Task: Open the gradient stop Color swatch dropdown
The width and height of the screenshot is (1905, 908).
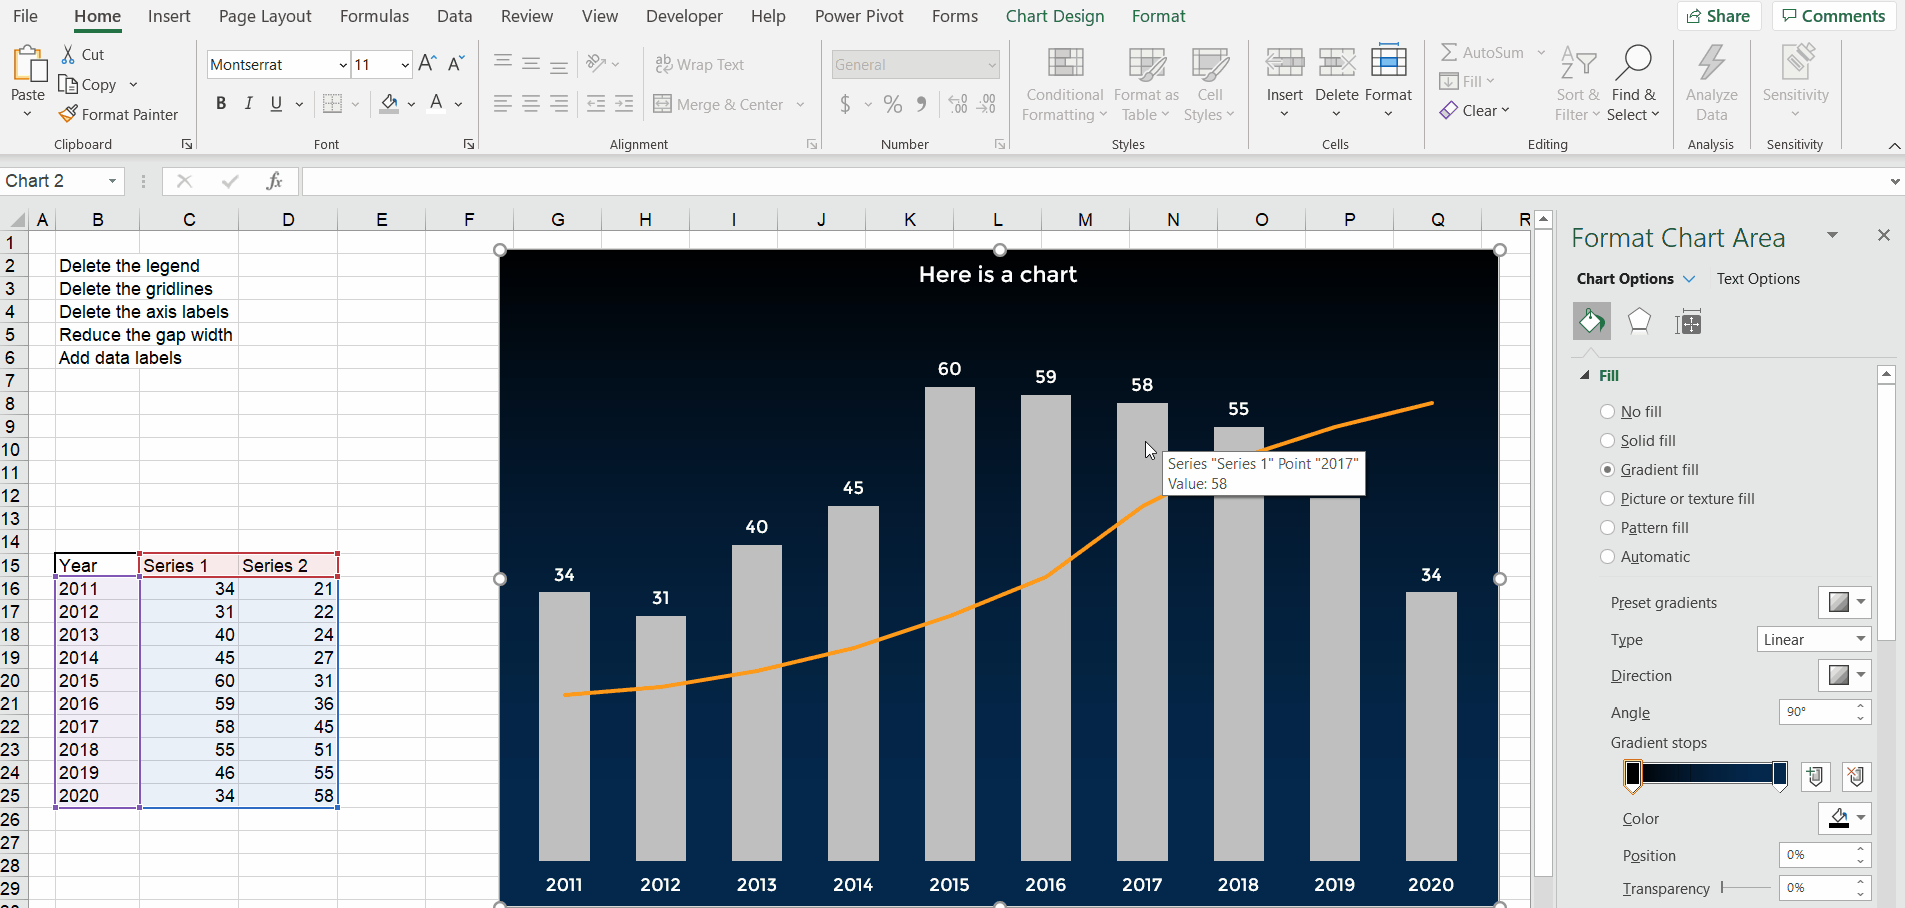Action: (x=1845, y=819)
